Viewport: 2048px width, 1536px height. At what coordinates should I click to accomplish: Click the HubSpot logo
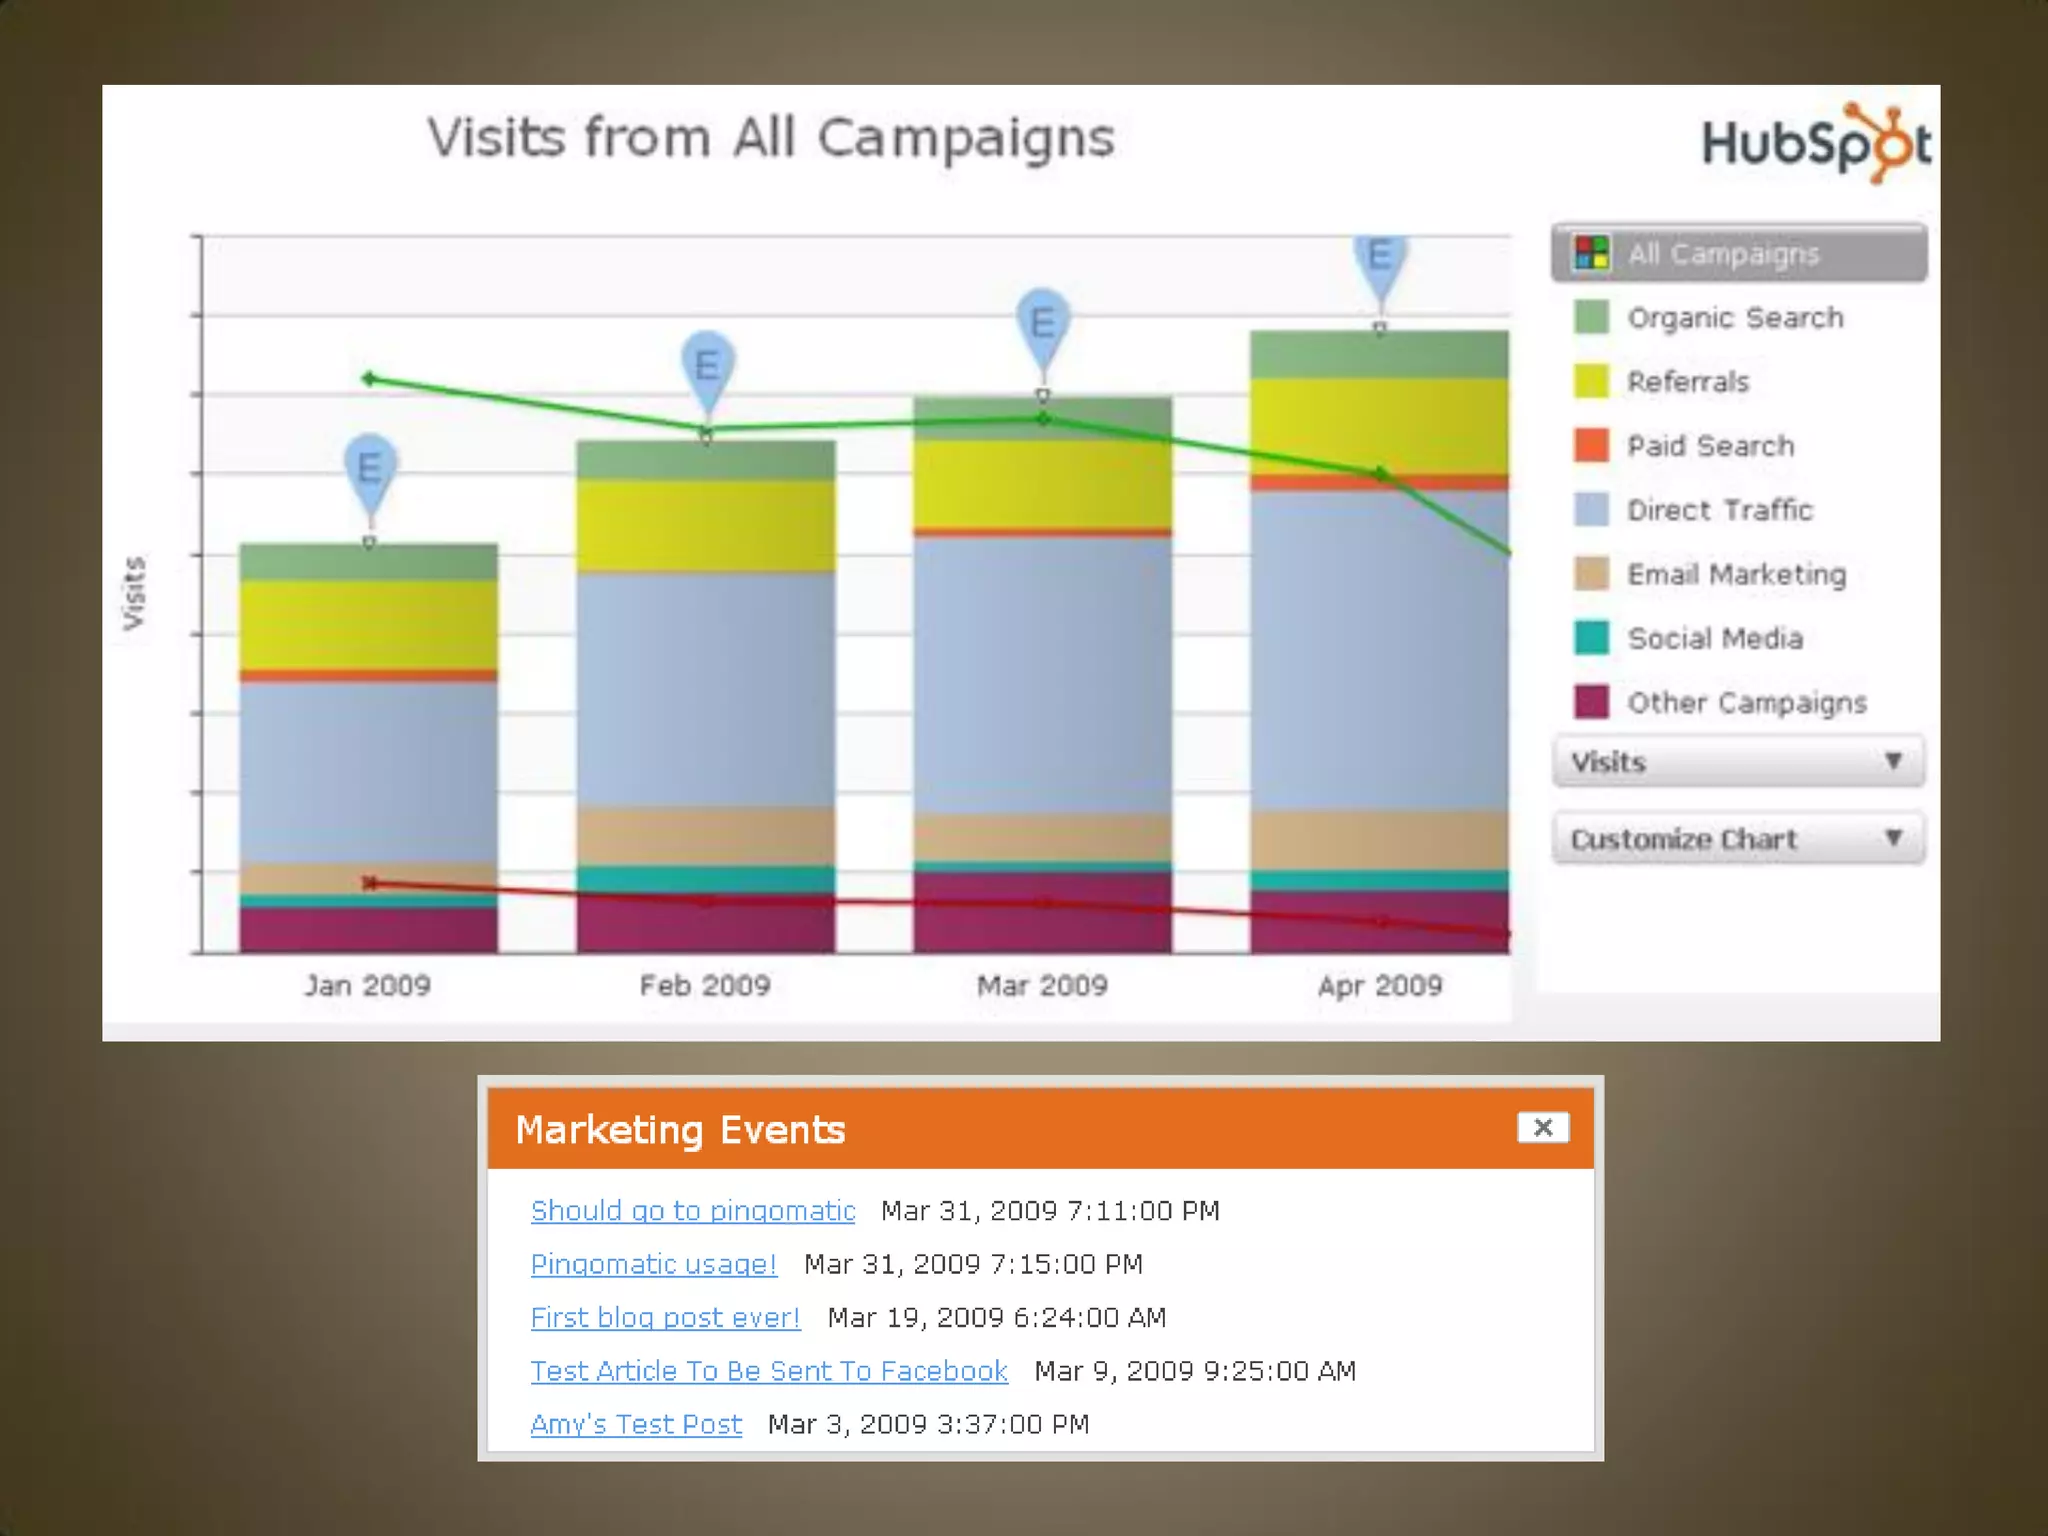click(1815, 144)
